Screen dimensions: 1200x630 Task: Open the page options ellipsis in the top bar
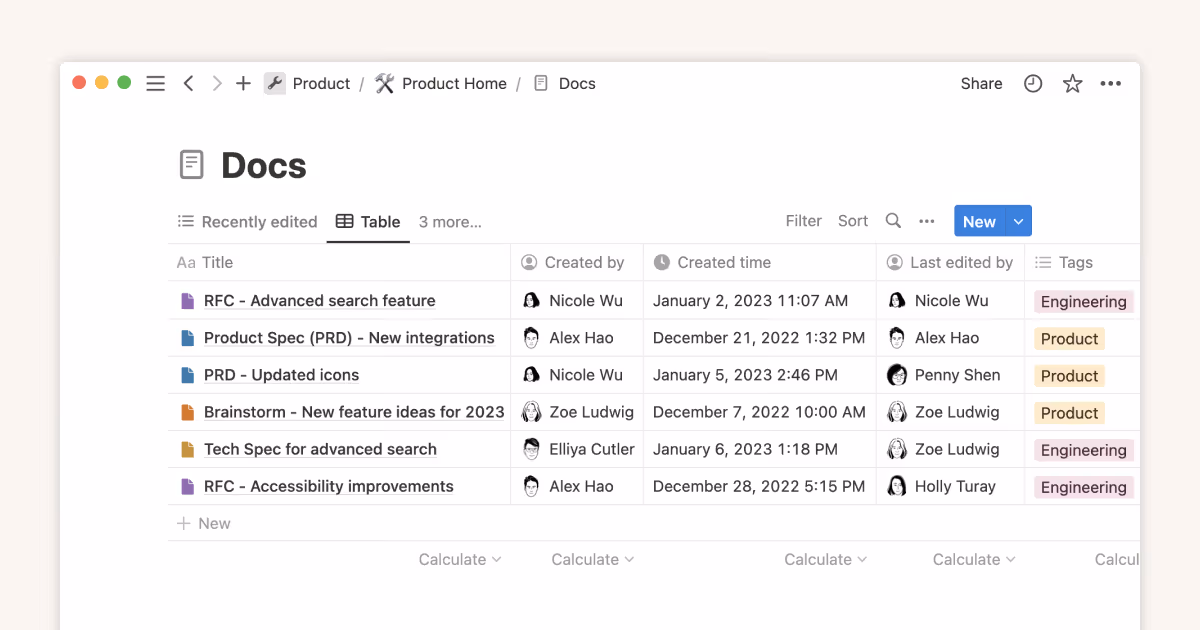click(x=1110, y=83)
